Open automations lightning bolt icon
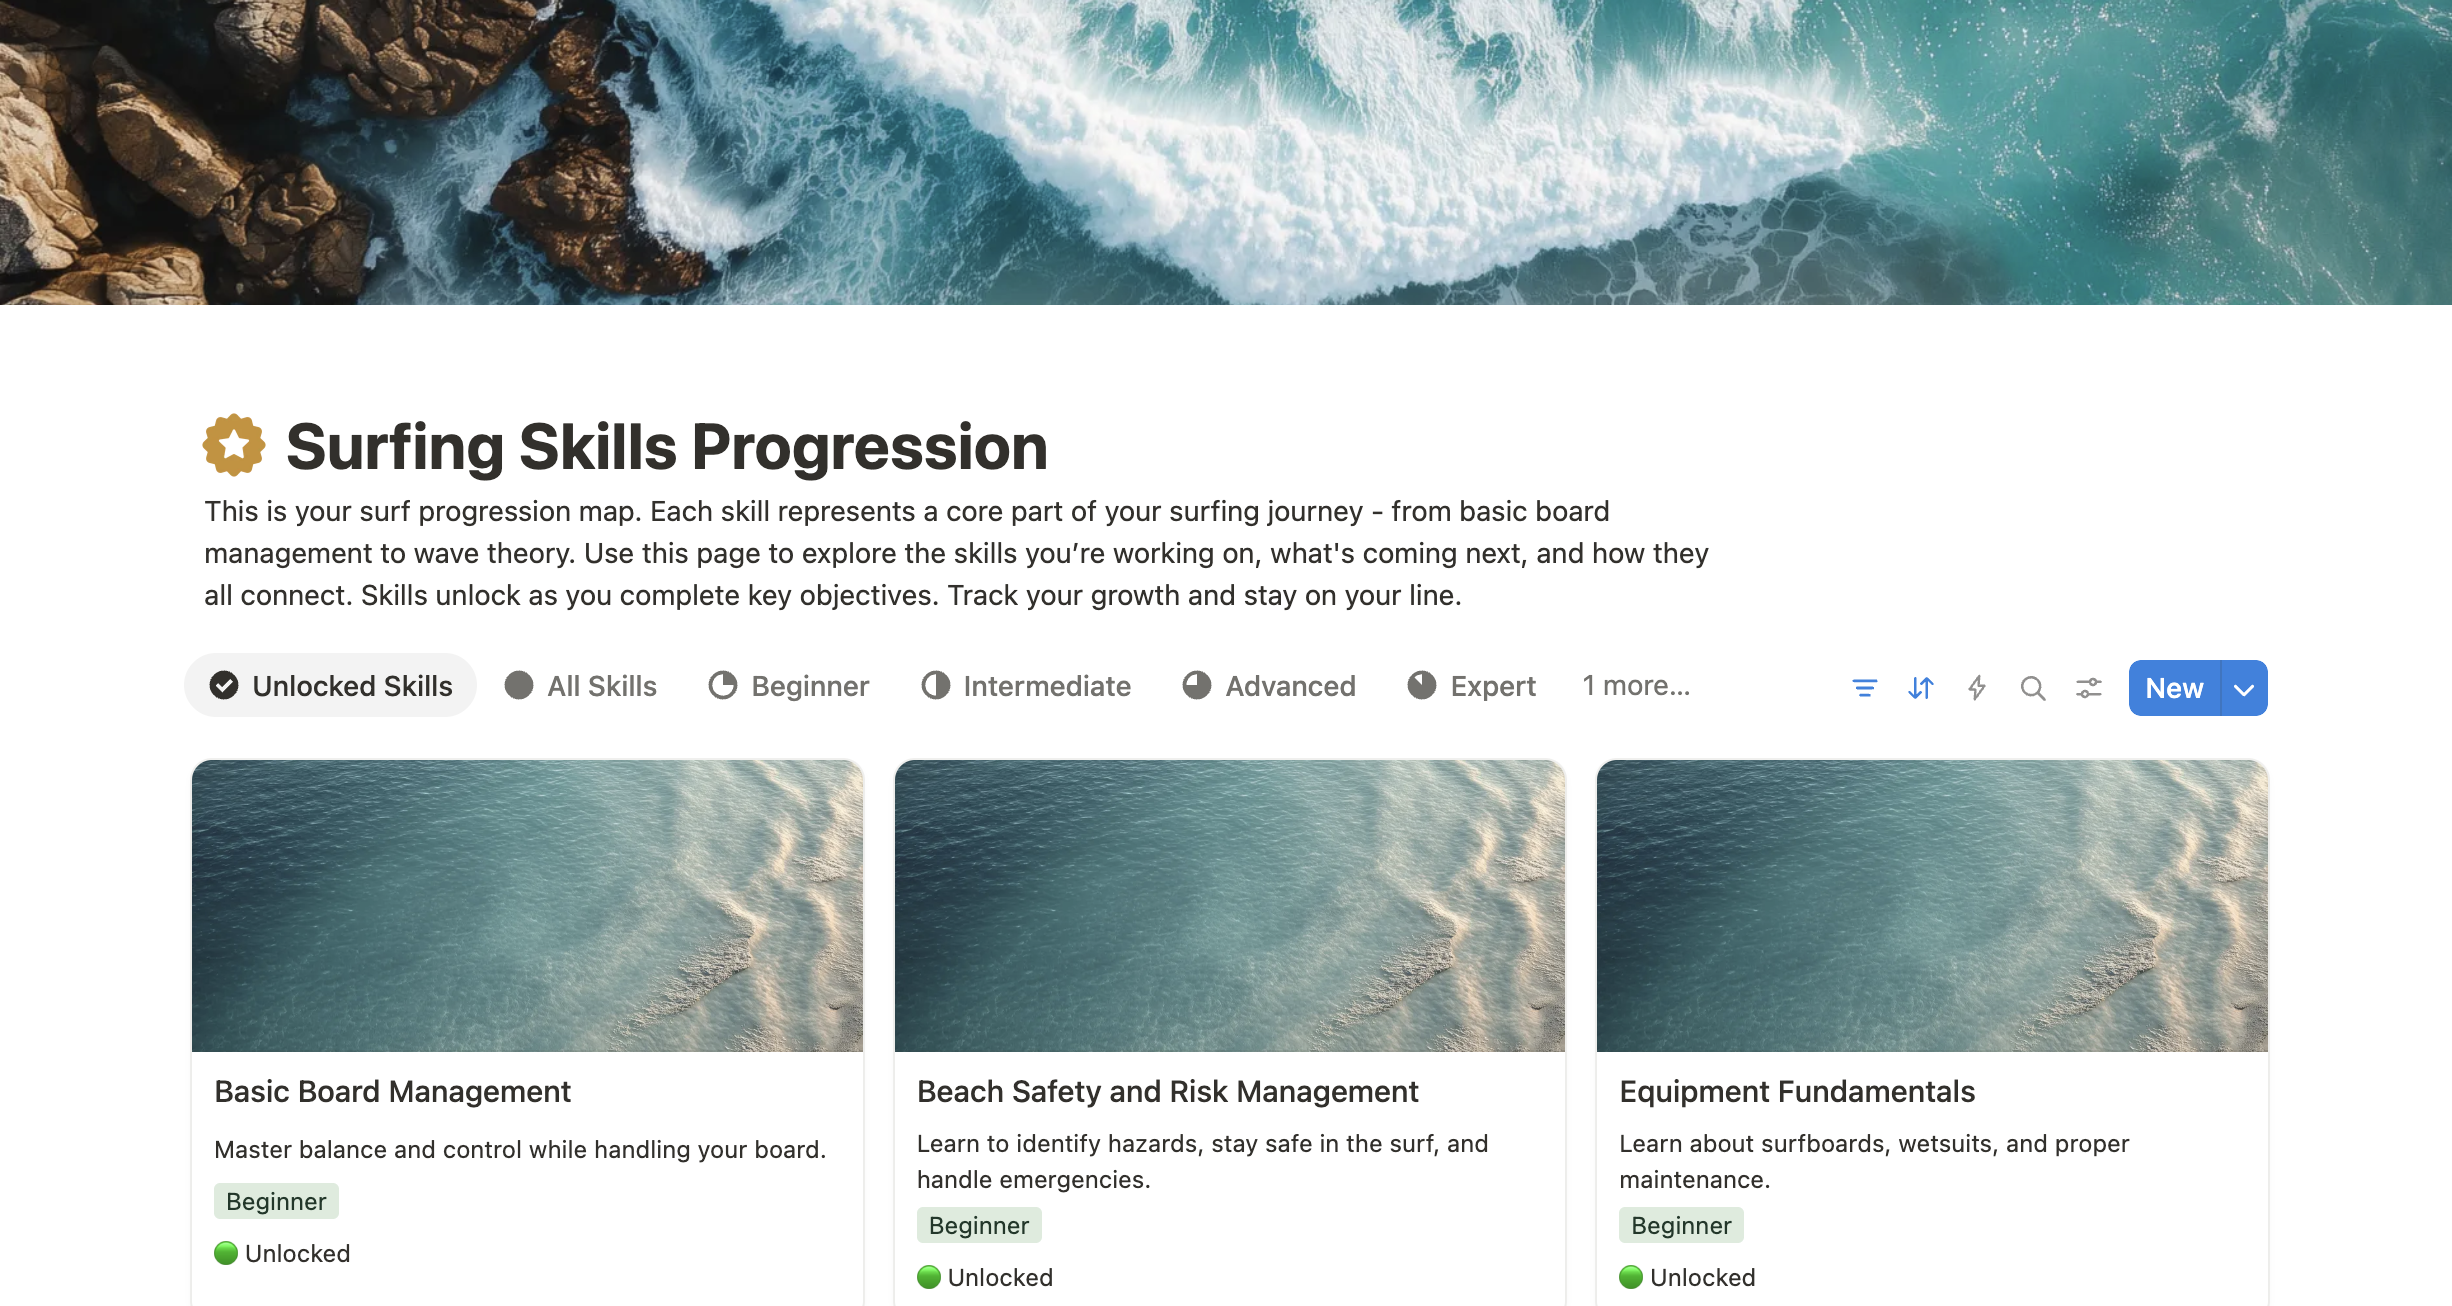The height and width of the screenshot is (1306, 2452). tap(1976, 688)
